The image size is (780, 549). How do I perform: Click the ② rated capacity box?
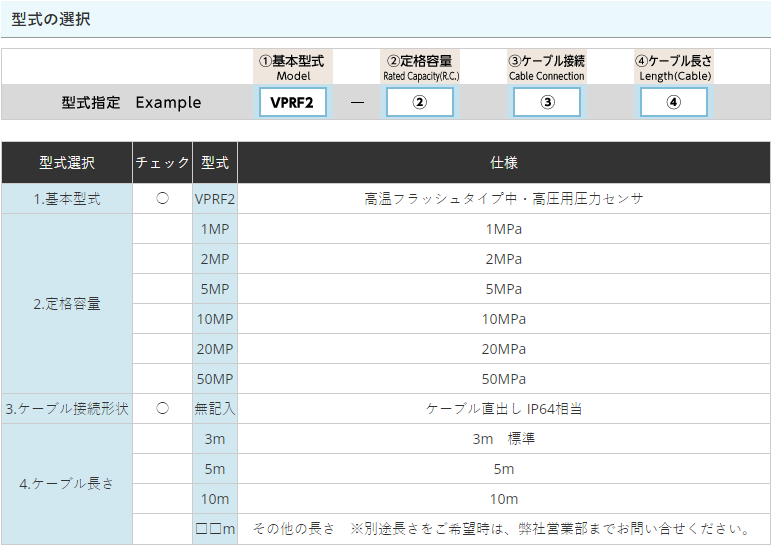click(420, 102)
